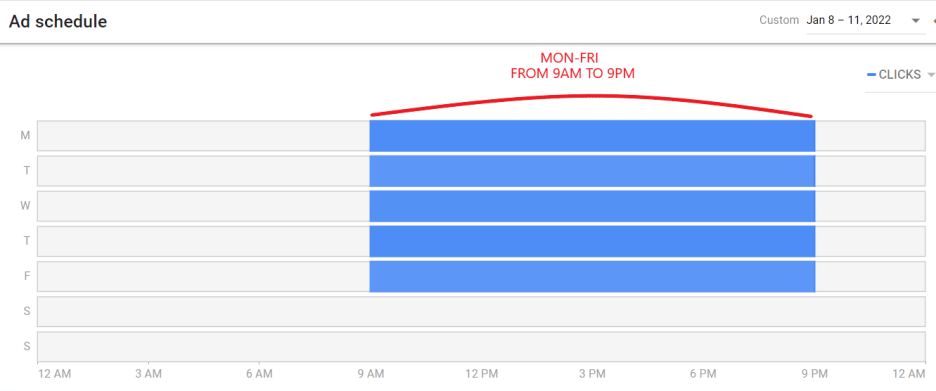
Task: Select Wednesday's blue scheduled block
Action: 592,206
